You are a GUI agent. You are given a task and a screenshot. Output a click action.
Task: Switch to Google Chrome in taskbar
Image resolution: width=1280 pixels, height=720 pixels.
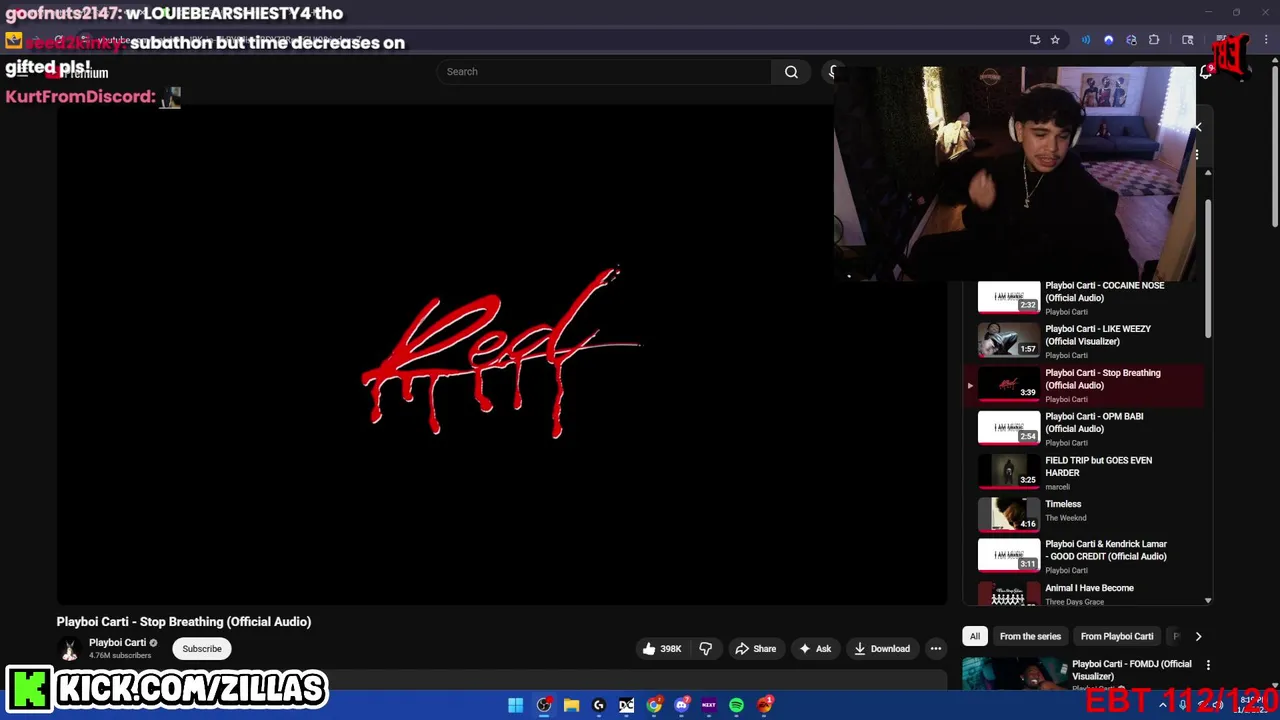pos(654,705)
